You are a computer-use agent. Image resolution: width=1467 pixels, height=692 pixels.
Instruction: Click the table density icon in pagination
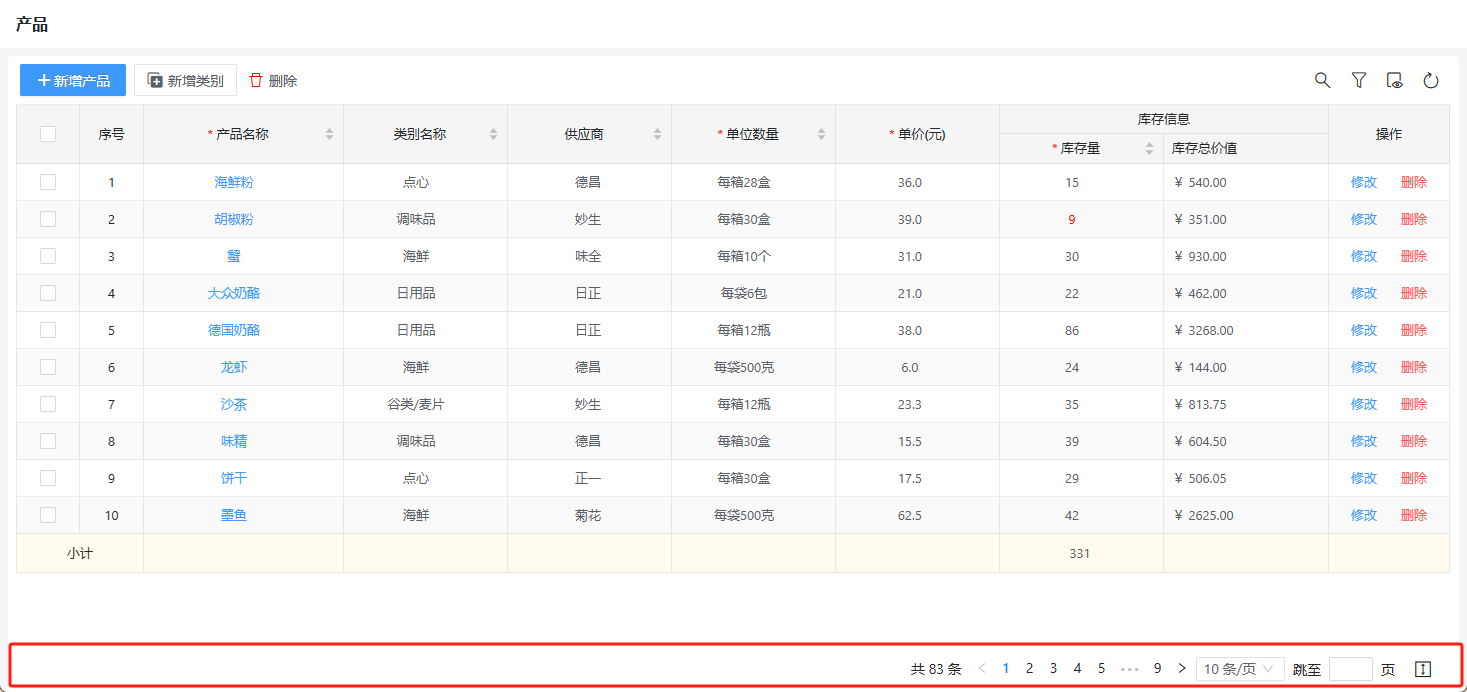(1423, 669)
